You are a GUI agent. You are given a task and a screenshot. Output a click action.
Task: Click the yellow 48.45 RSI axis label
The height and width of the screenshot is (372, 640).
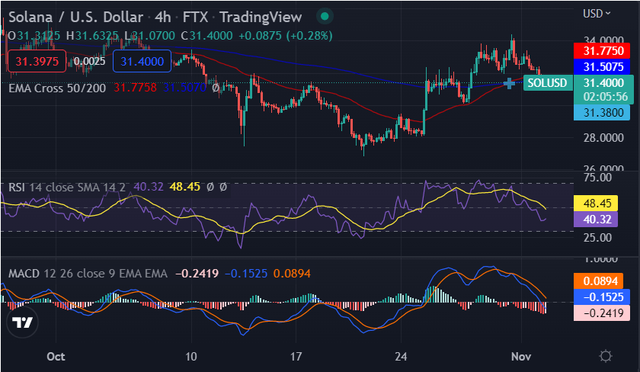point(596,203)
